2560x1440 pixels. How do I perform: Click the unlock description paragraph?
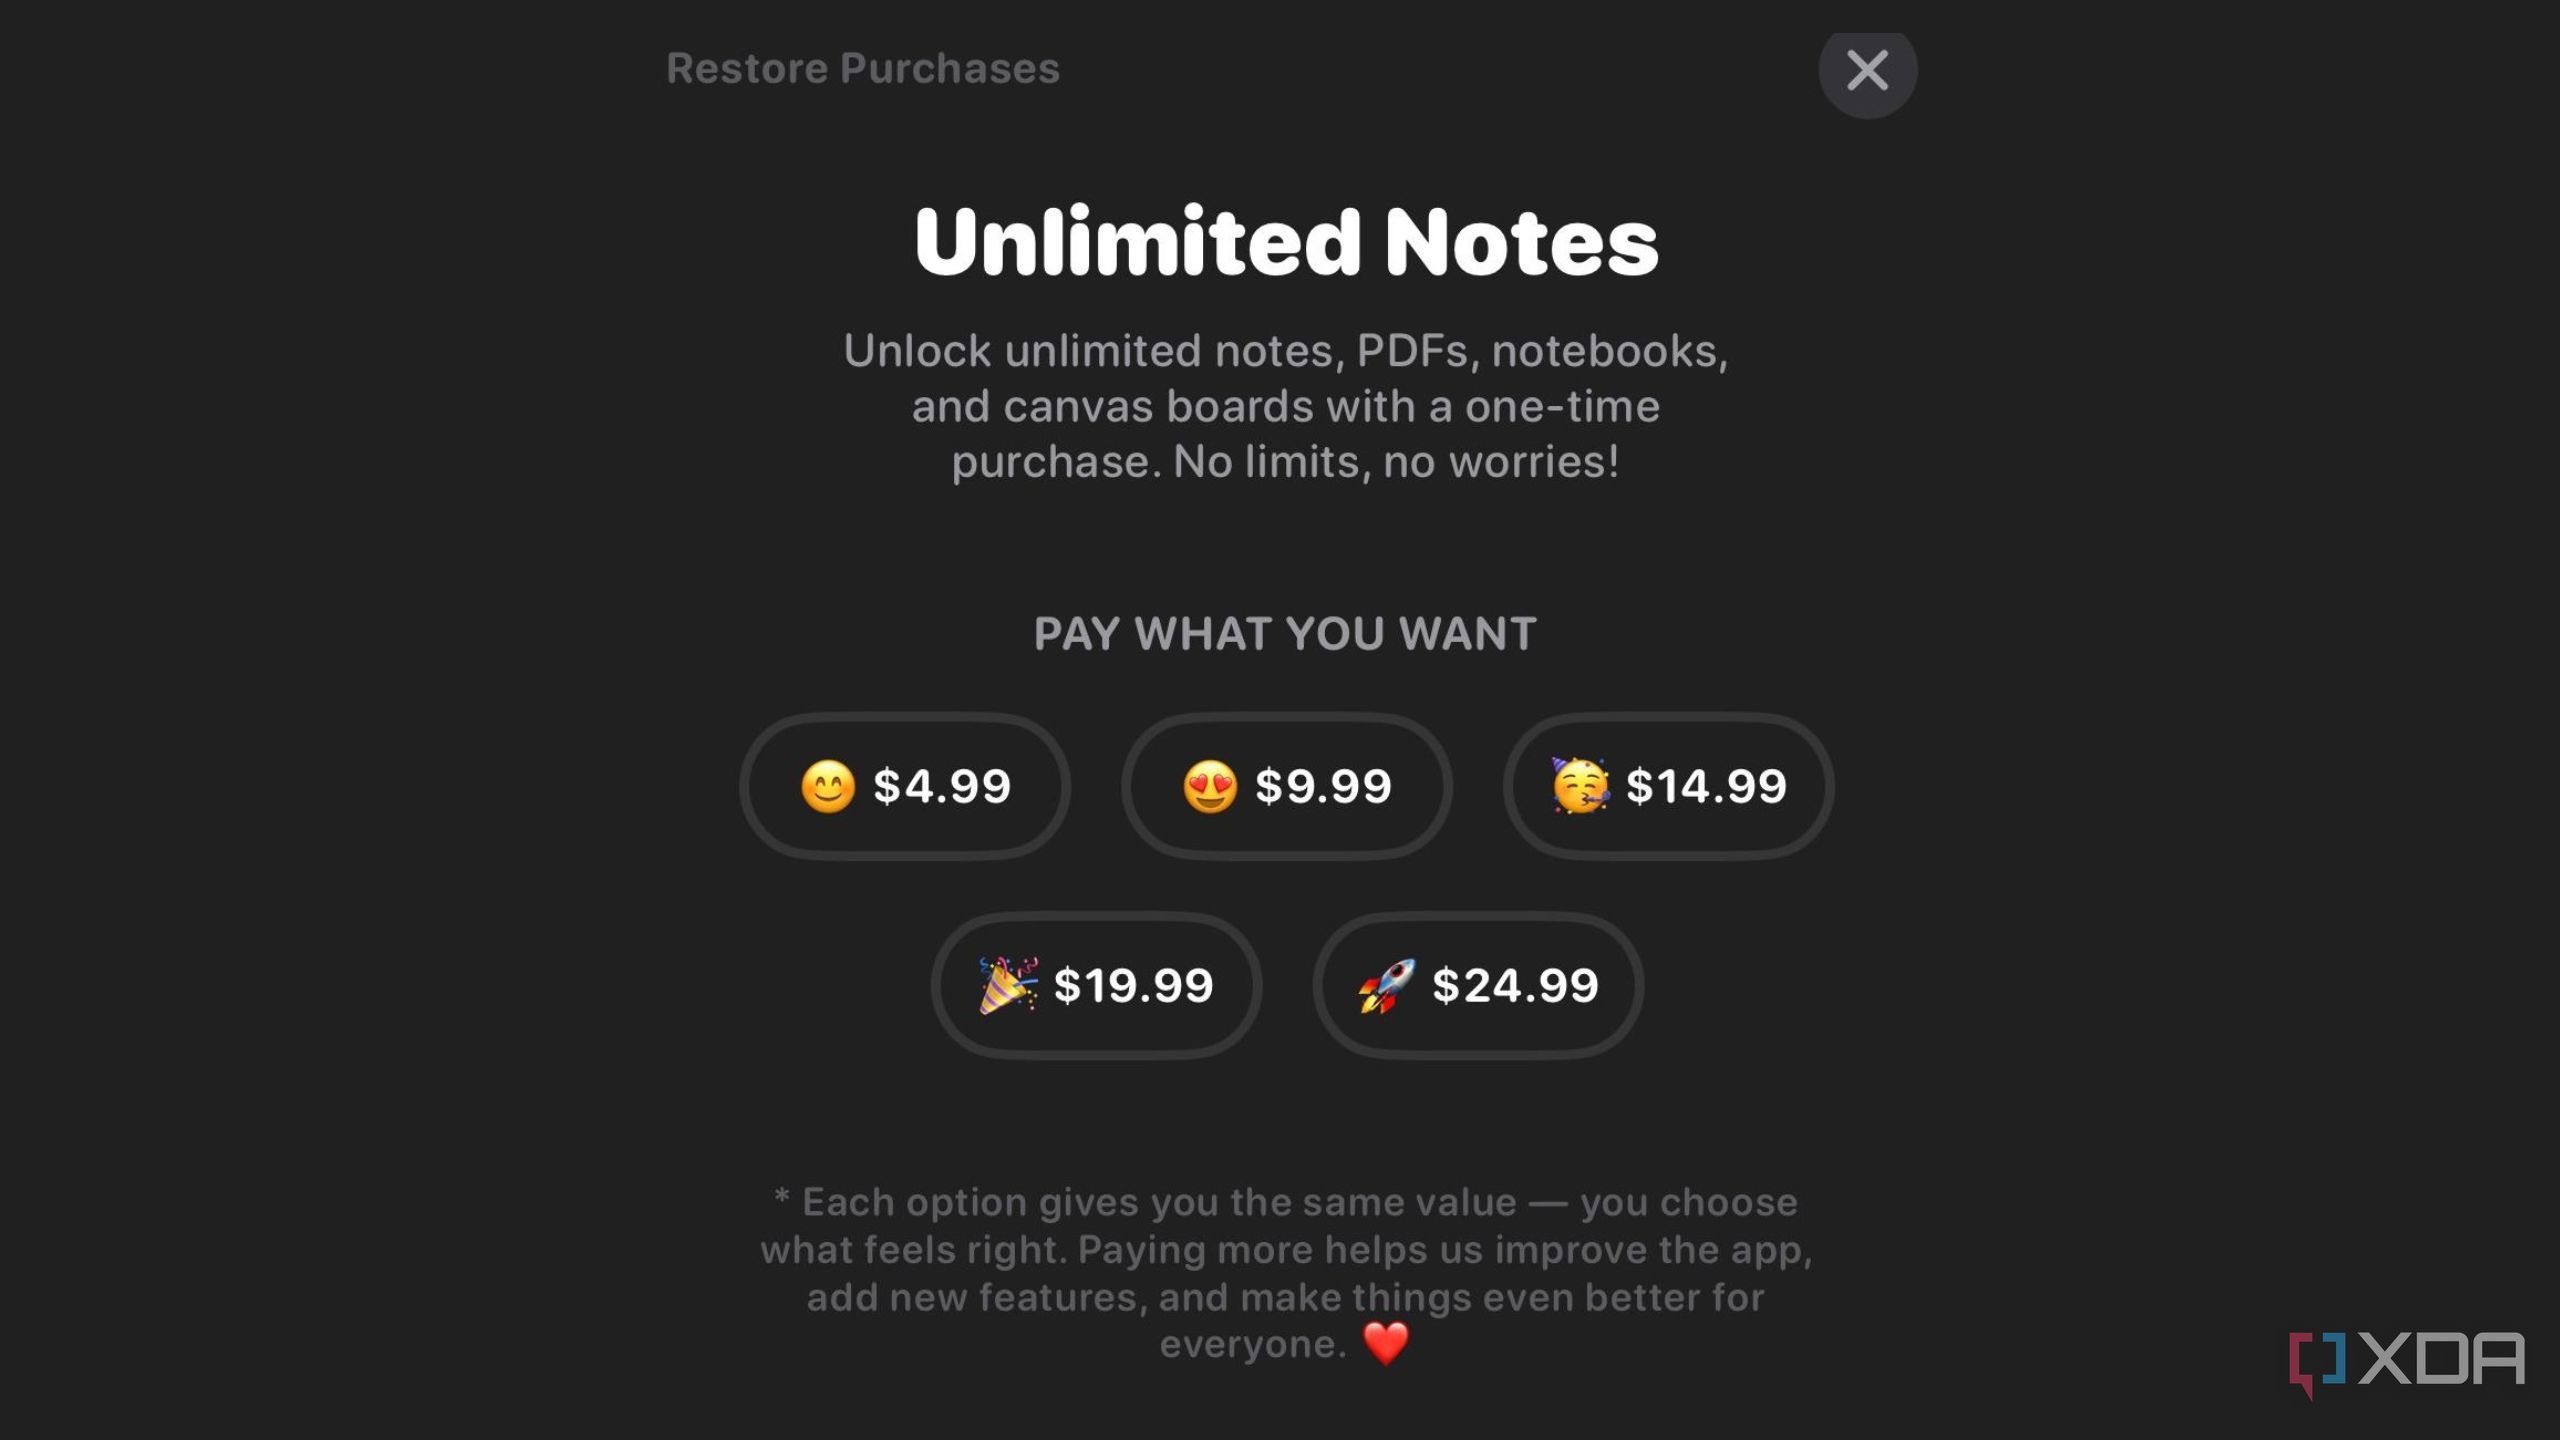pyautogui.click(x=1286, y=405)
